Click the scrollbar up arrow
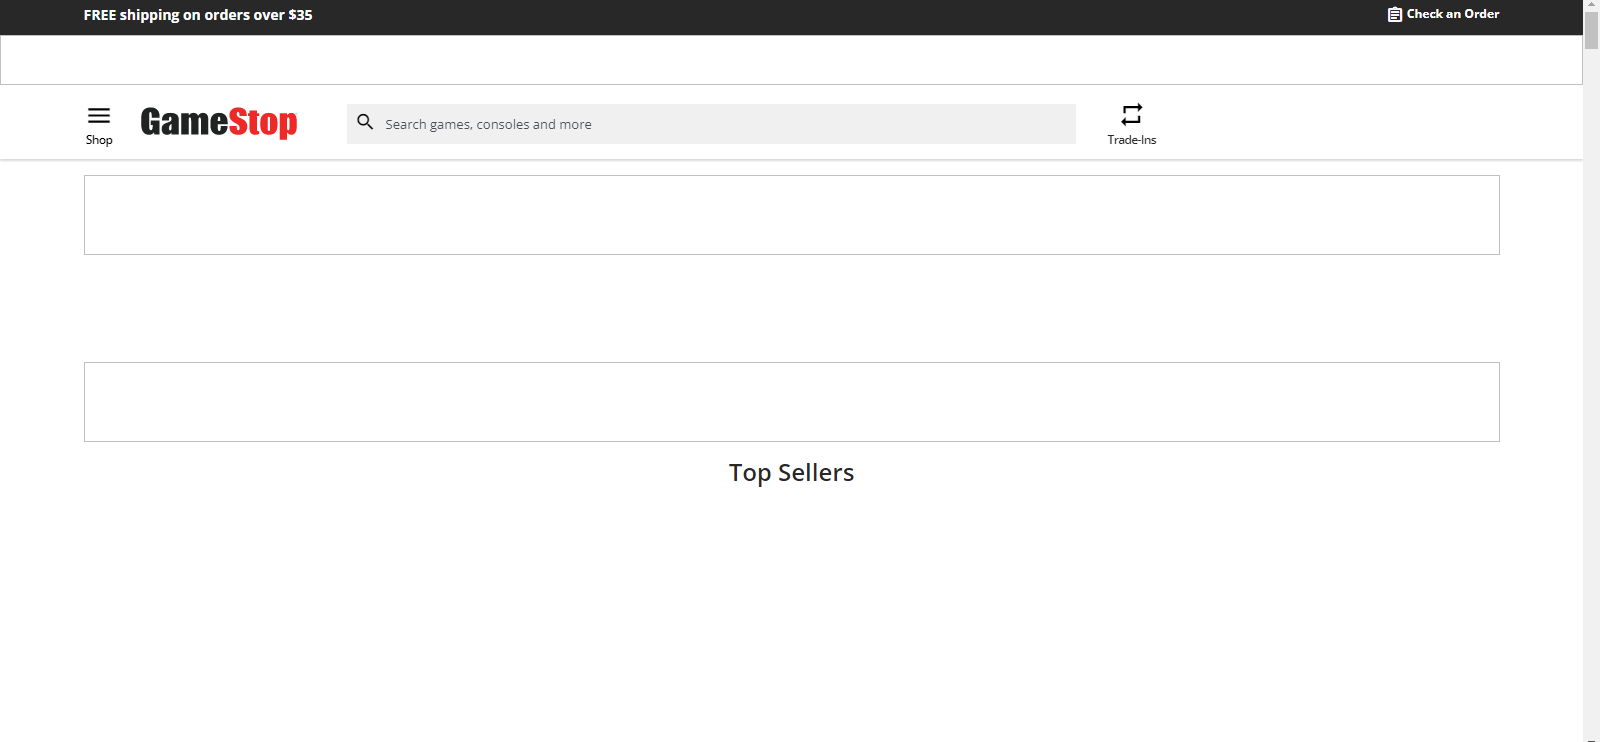This screenshot has width=1600, height=742. pyautogui.click(x=1592, y=5)
